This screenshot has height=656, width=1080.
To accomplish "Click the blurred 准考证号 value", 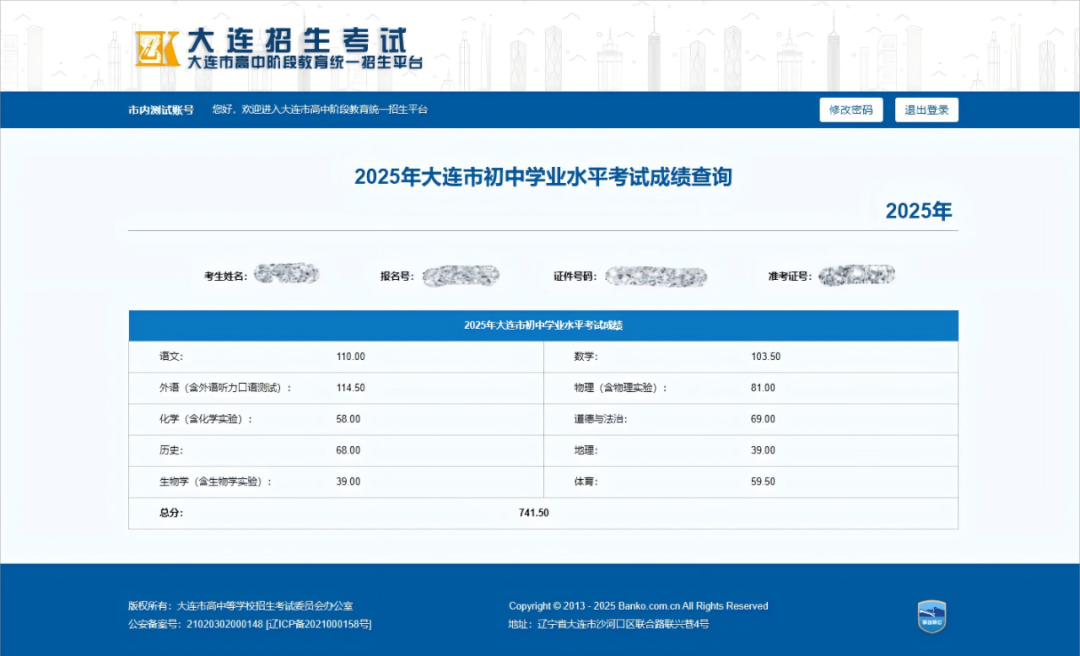I will [856, 275].
